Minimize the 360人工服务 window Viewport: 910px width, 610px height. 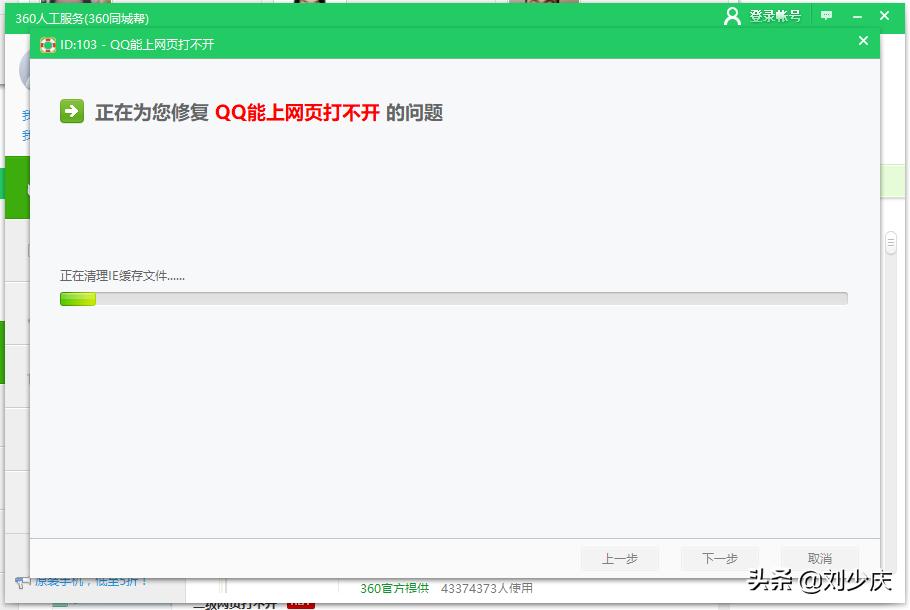click(x=857, y=15)
